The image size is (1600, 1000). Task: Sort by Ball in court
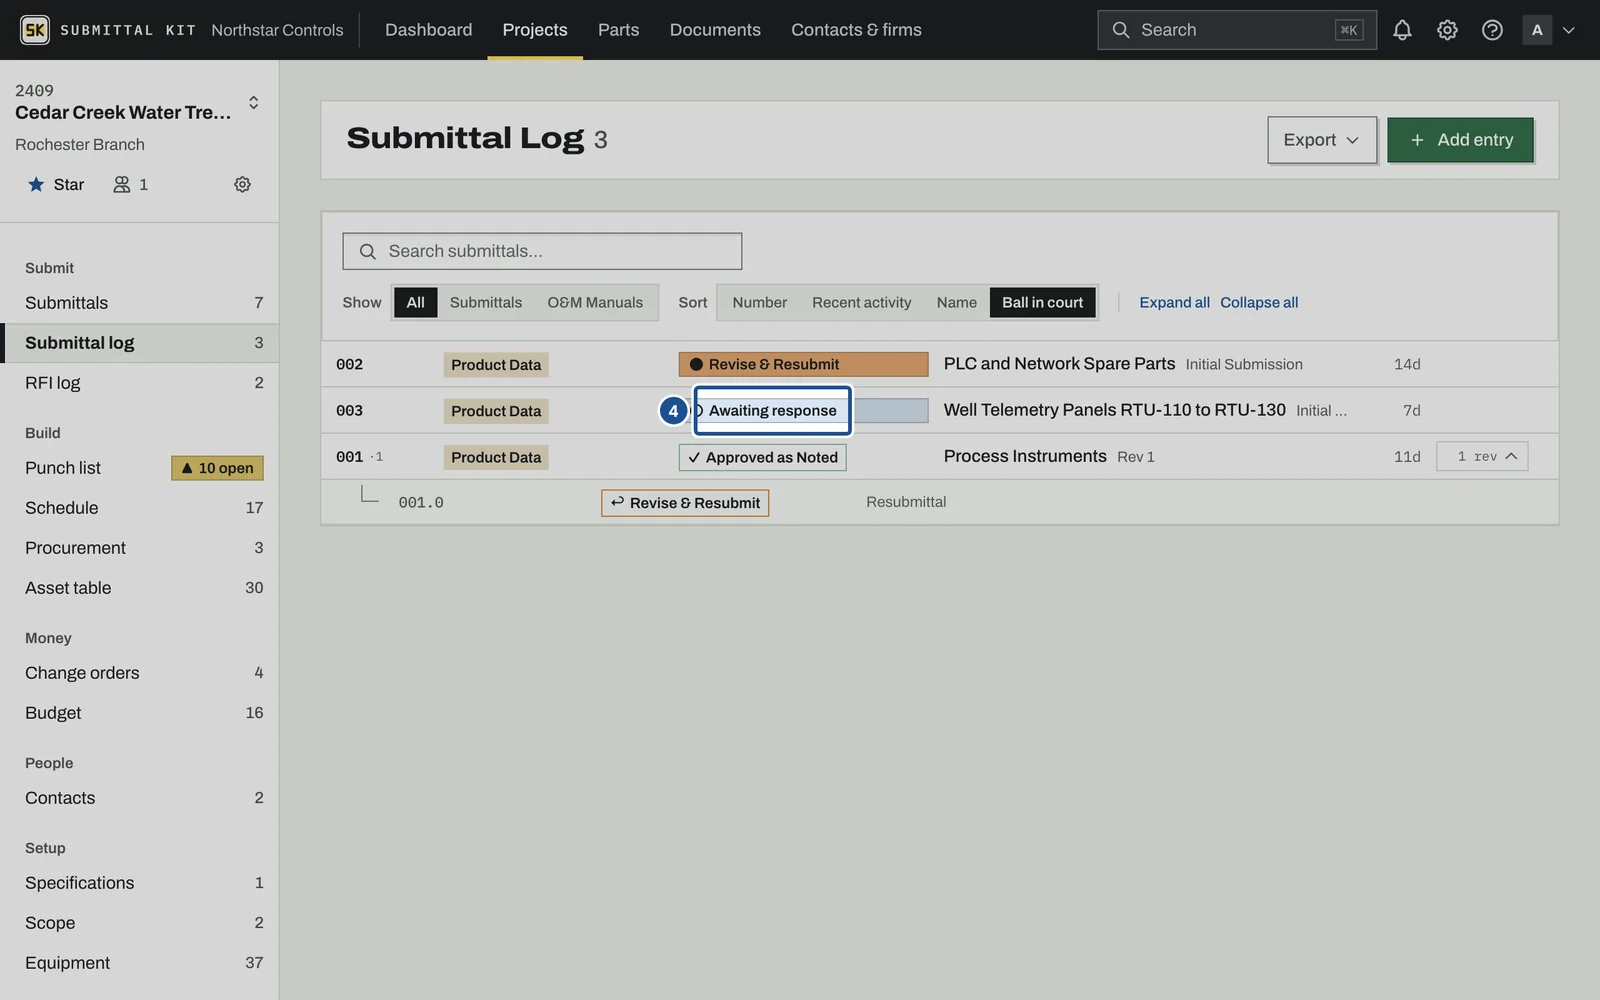[x=1042, y=302]
